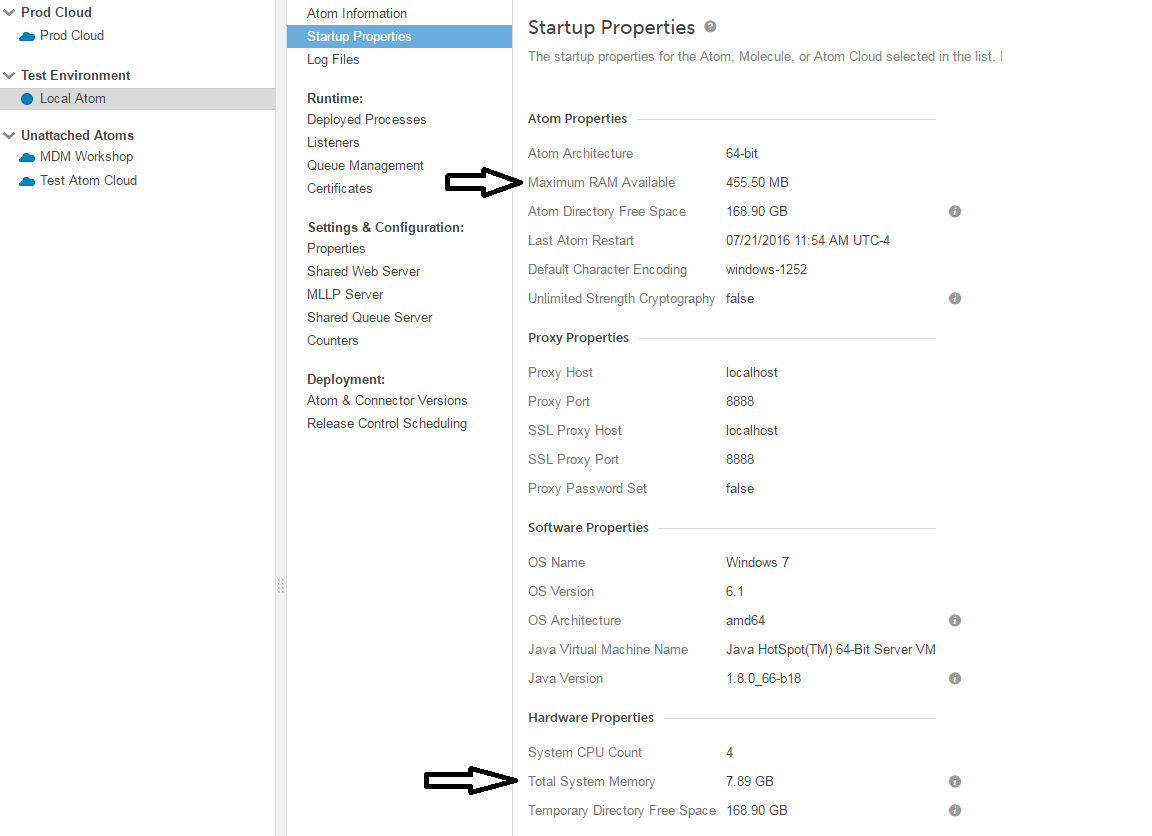Viewport: 1152px width, 836px height.
Task: Go to Deployed Processes
Action: coord(366,119)
